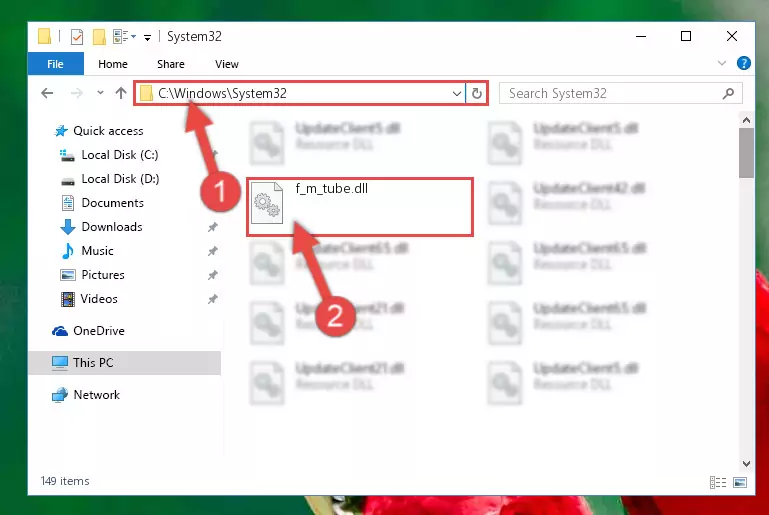Switch to the Home ribbon tab
Viewport: 769px width, 515px height.
[113, 64]
